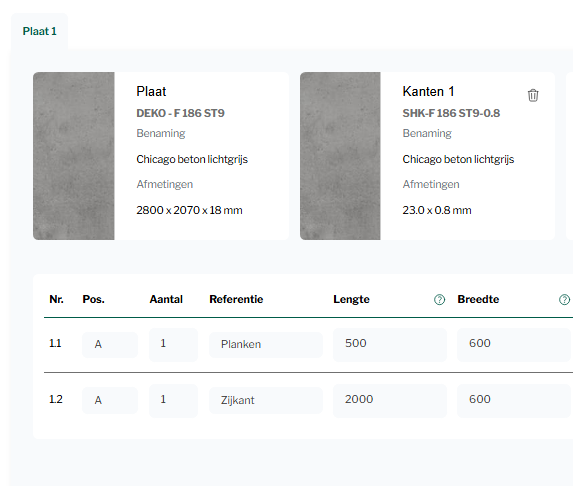Click the Planken reference field
Image resolution: width=573 pixels, height=486 pixels.
tap(266, 345)
